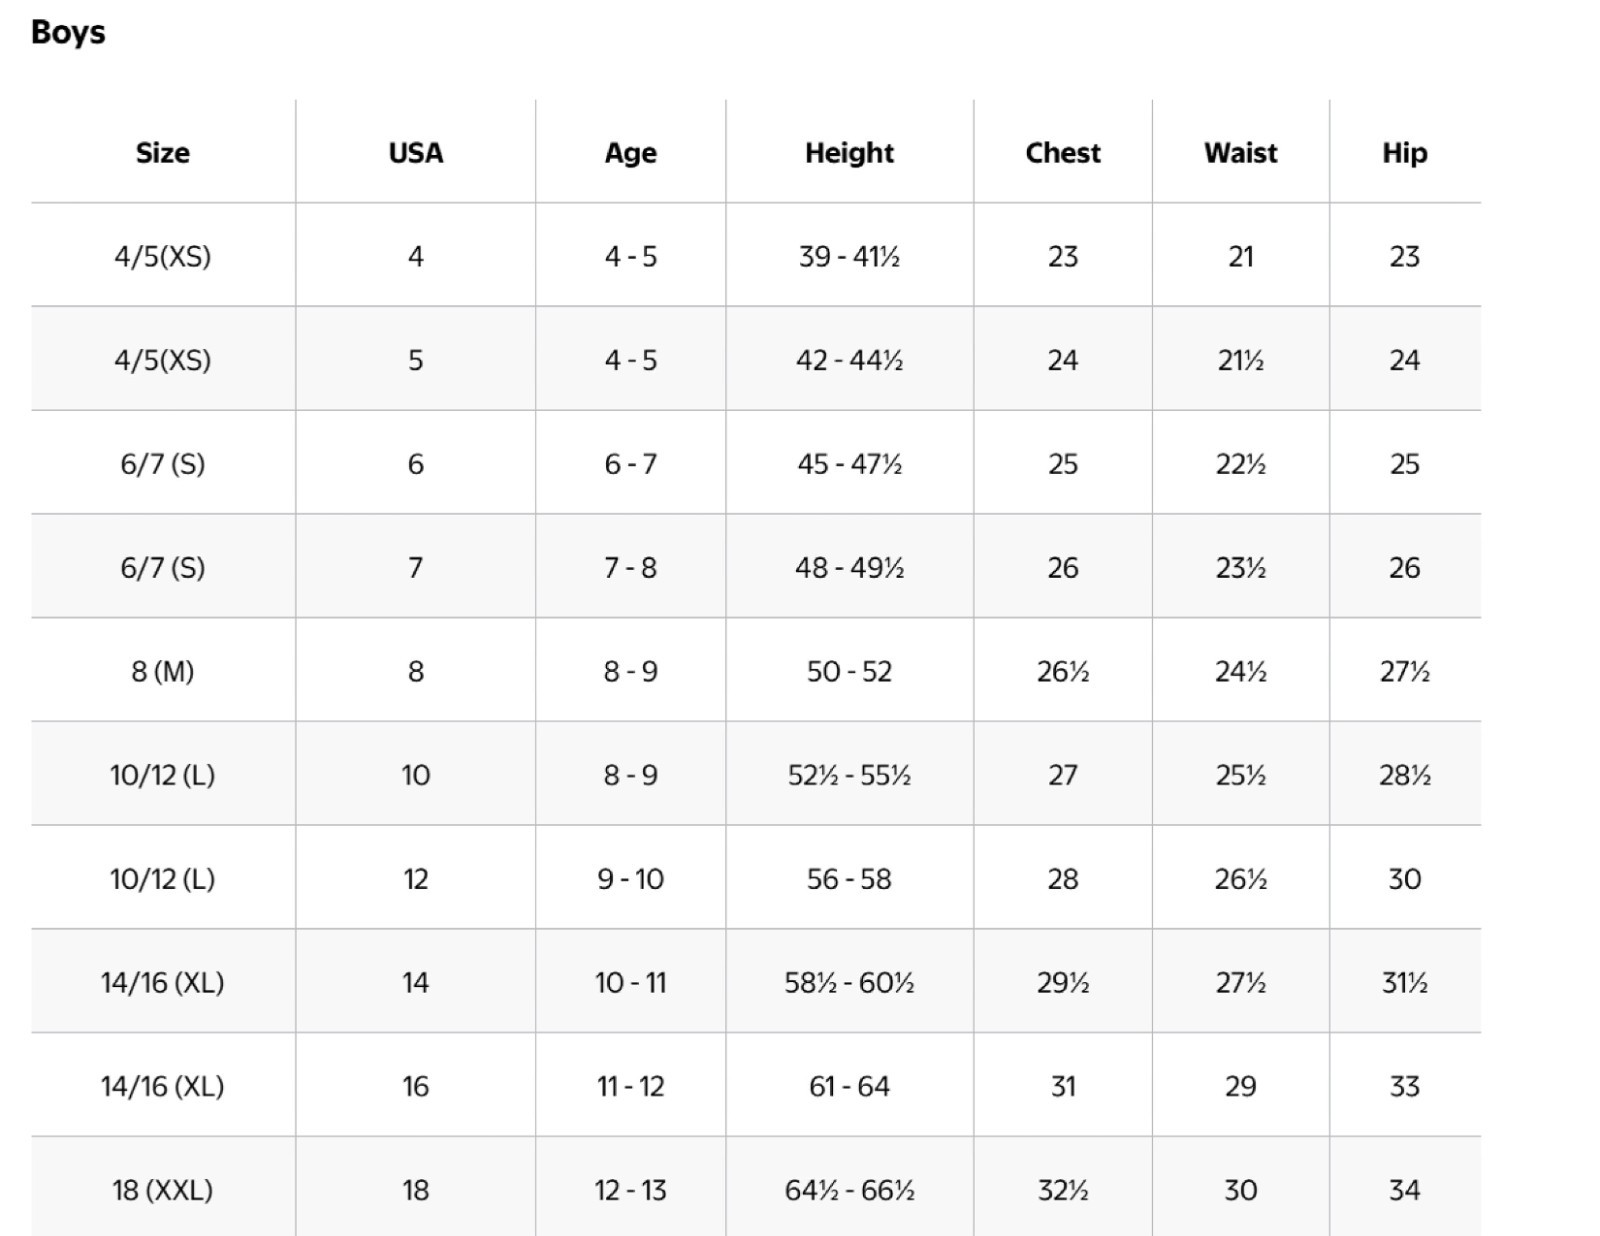Click the Size column header
Image resolution: width=1600 pixels, height=1236 pixels.
click(x=162, y=153)
